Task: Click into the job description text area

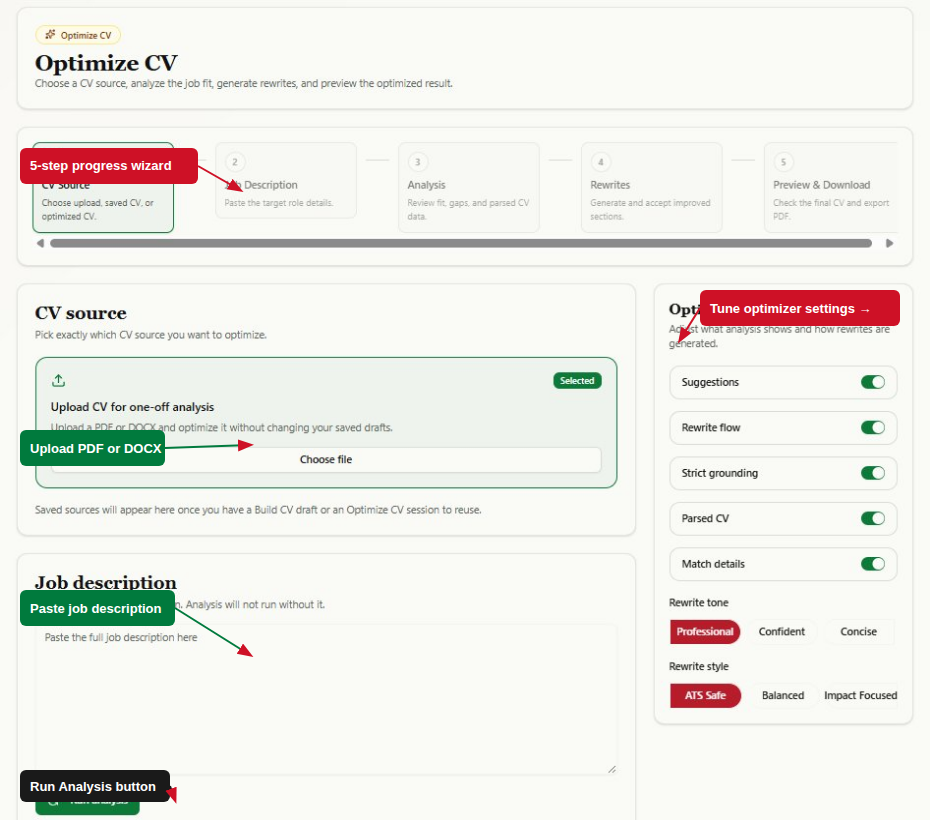Action: (x=326, y=699)
